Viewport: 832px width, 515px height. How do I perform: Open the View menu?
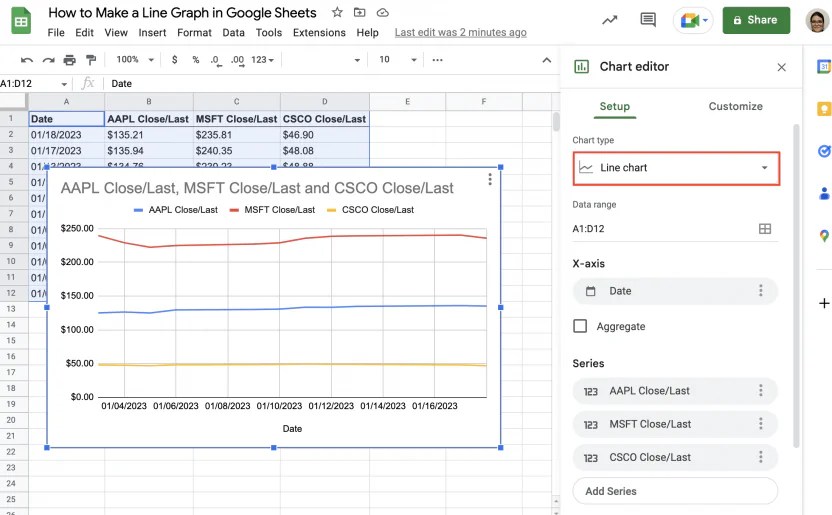116,33
